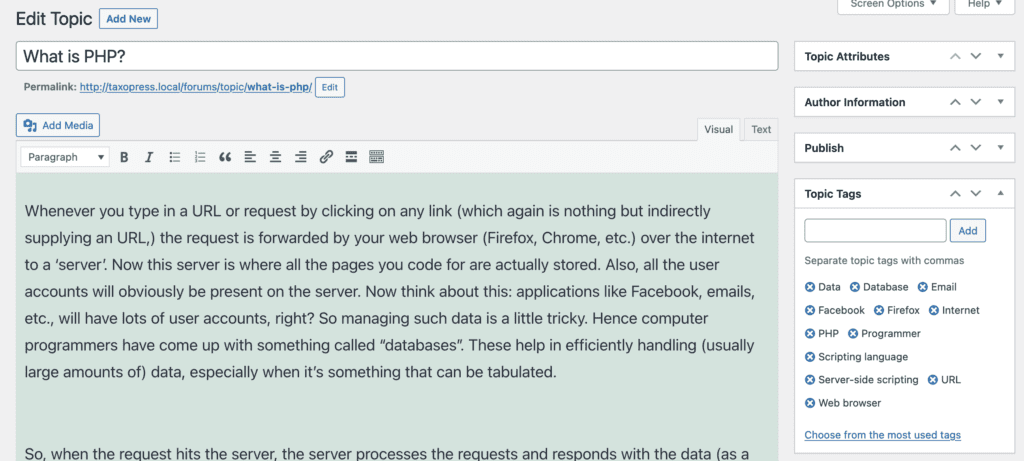Open the what-is-php permalink
The height and width of the screenshot is (461, 1024).
[196, 87]
